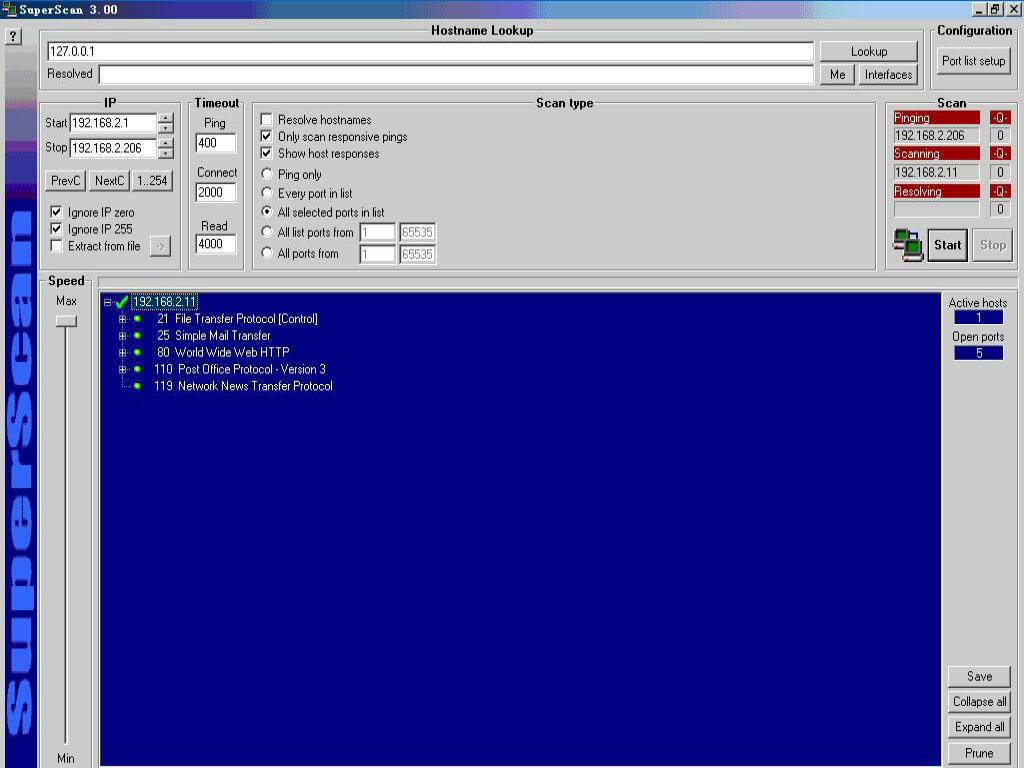Select the Ping only radio button
The image size is (1024, 768).
click(x=266, y=174)
